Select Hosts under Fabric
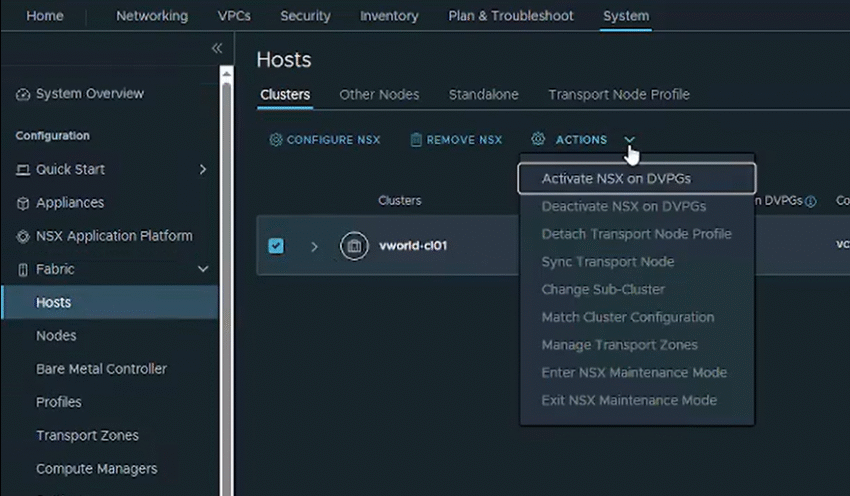Screen dimensions: 850x496 [110, 302]
